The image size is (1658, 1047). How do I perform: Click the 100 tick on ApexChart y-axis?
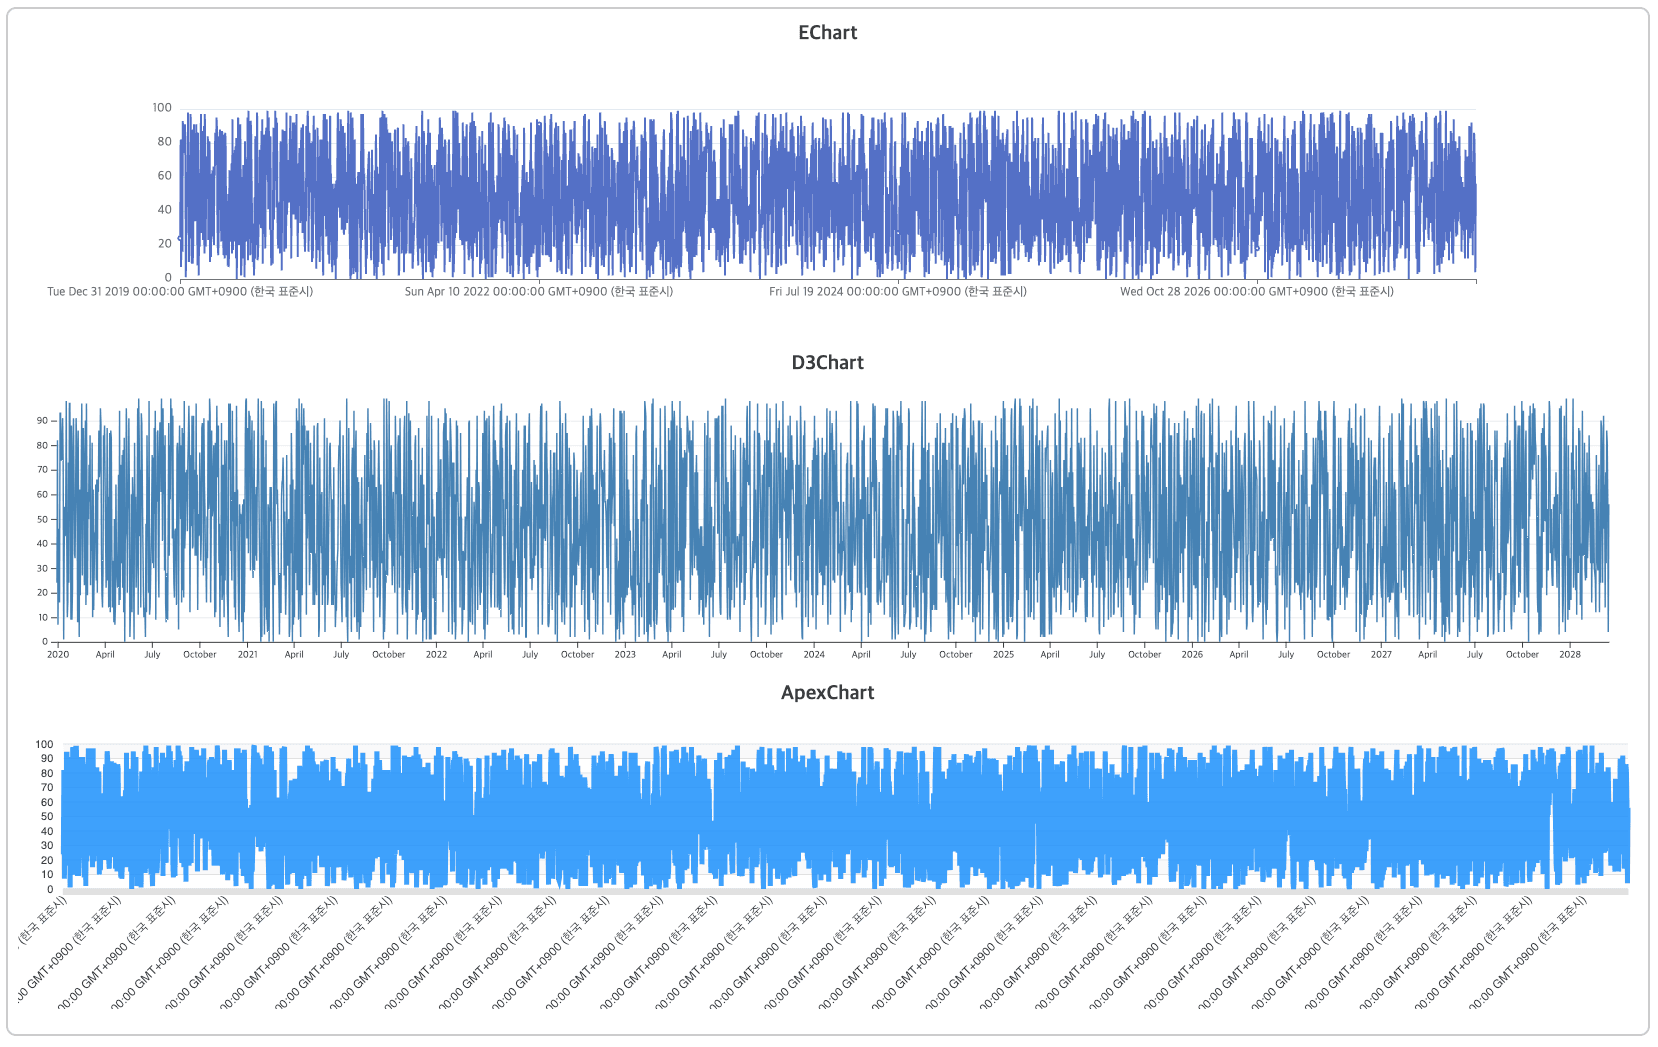click(x=44, y=745)
